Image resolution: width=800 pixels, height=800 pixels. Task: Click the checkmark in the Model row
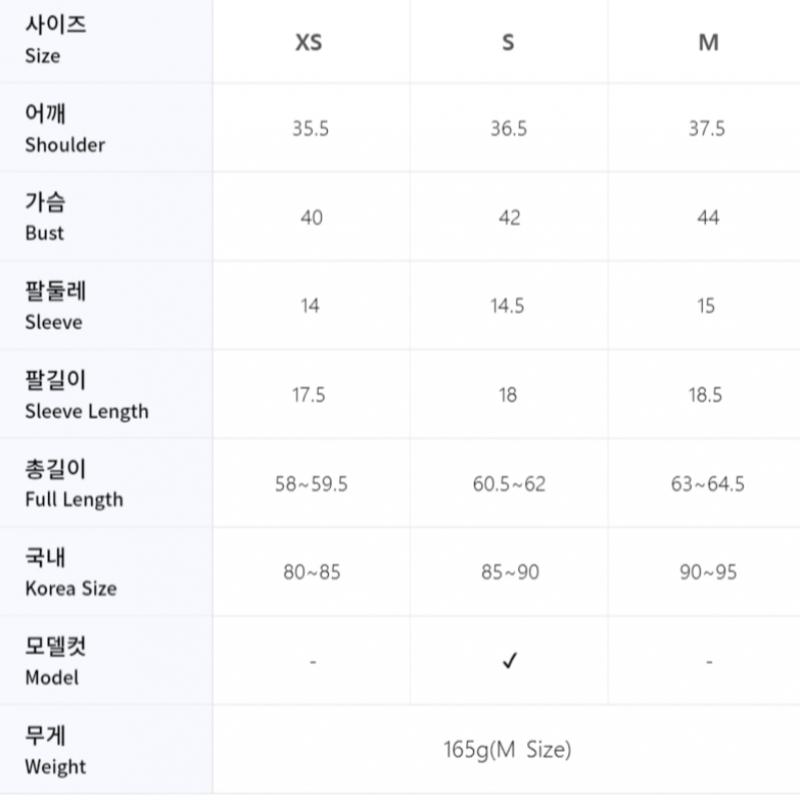509,661
